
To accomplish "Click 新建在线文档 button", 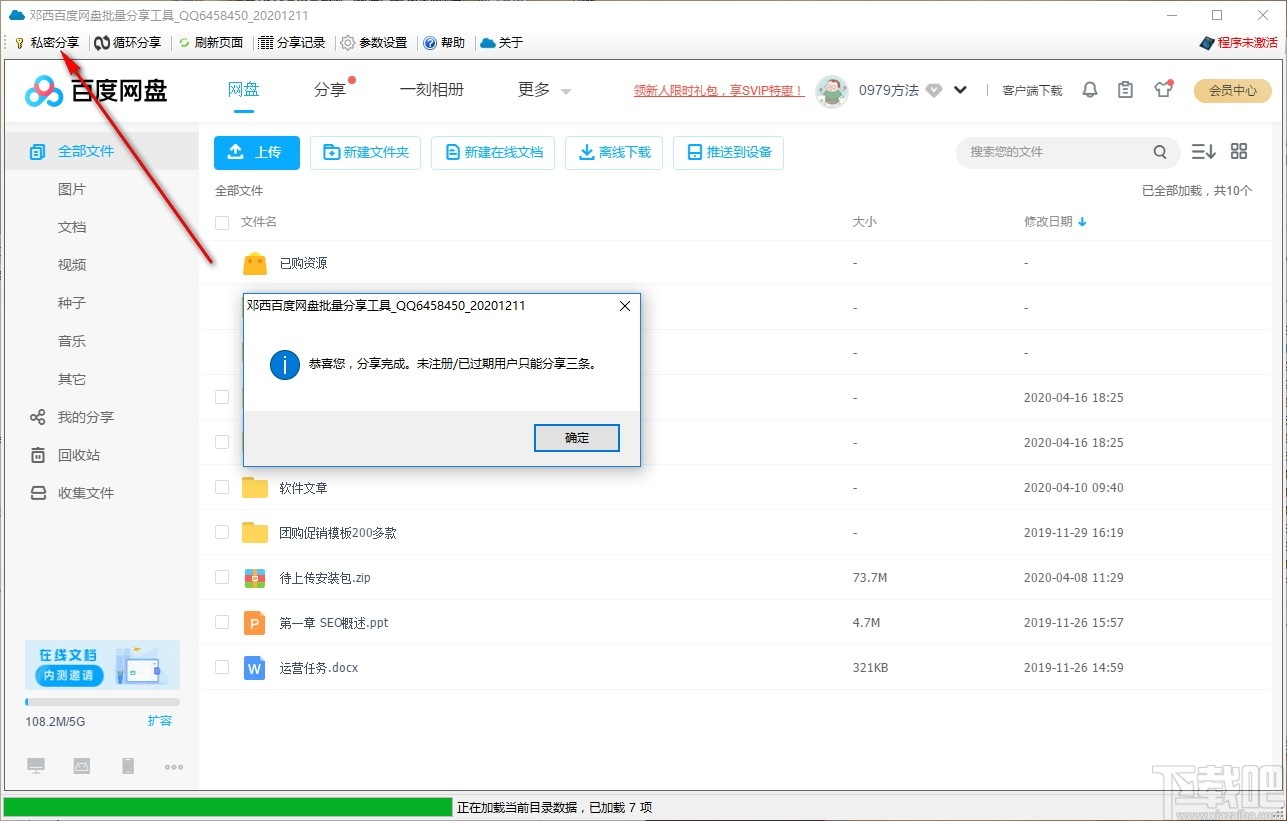I will pos(493,152).
